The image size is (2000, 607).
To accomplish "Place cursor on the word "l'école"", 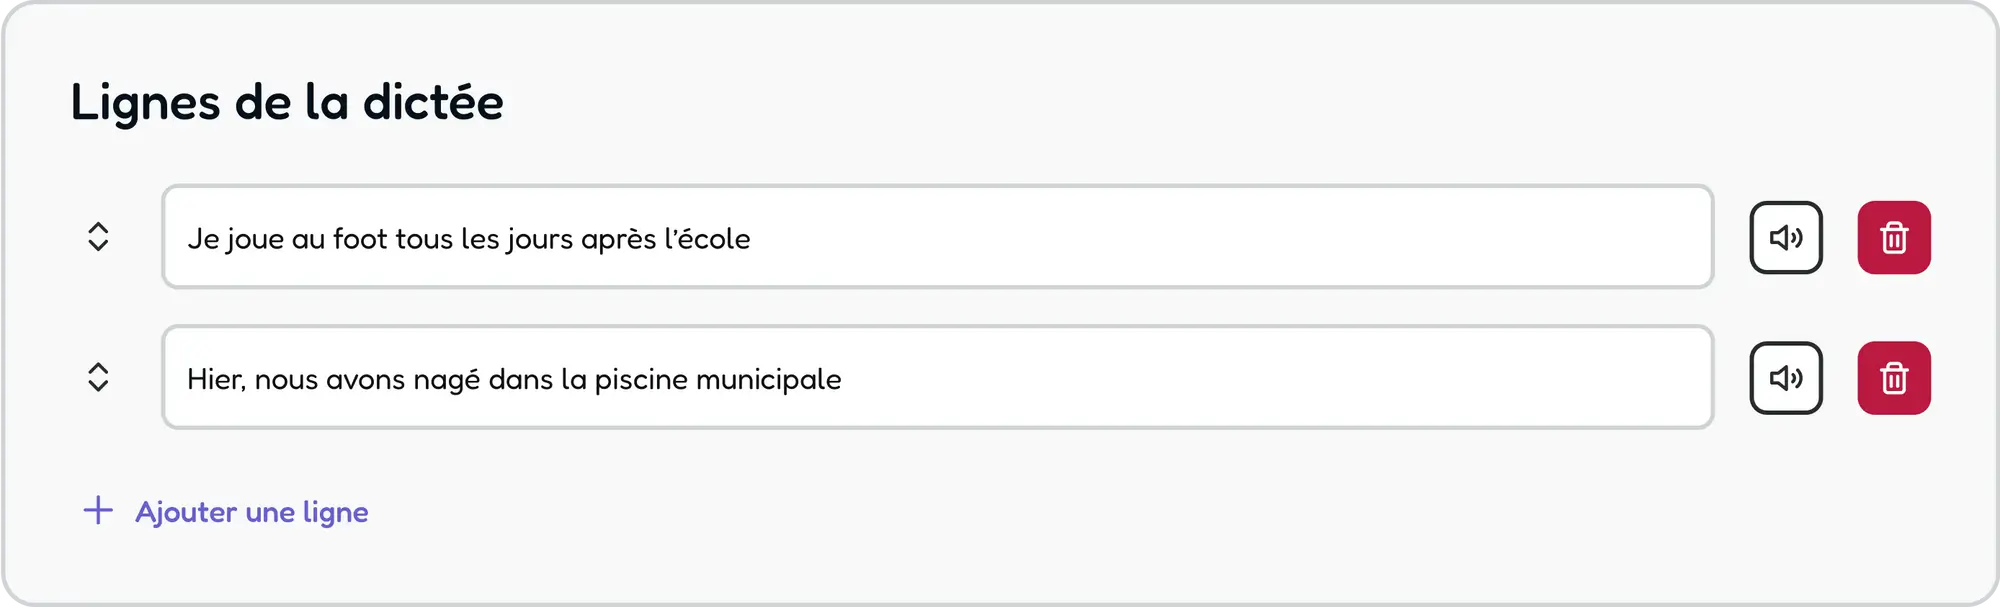I will (x=707, y=239).
